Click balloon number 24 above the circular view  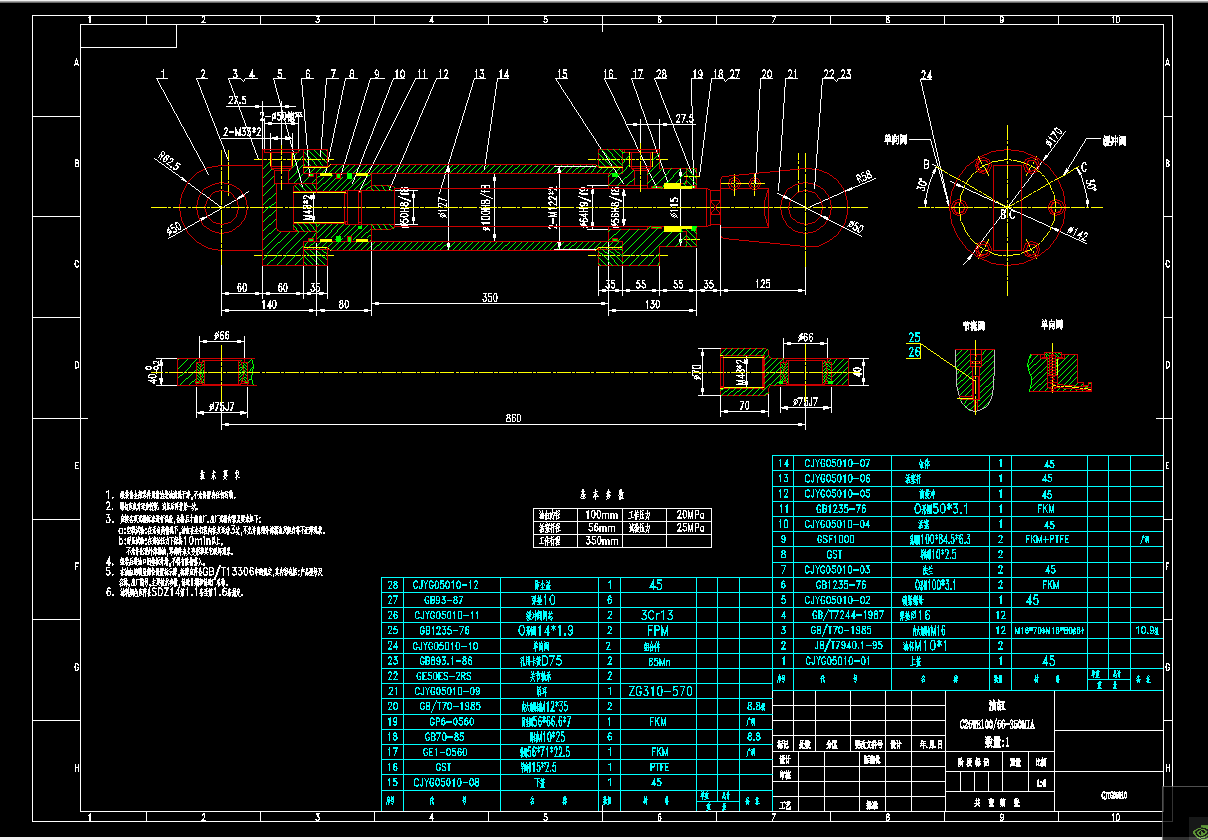pyautogui.click(x=926, y=75)
